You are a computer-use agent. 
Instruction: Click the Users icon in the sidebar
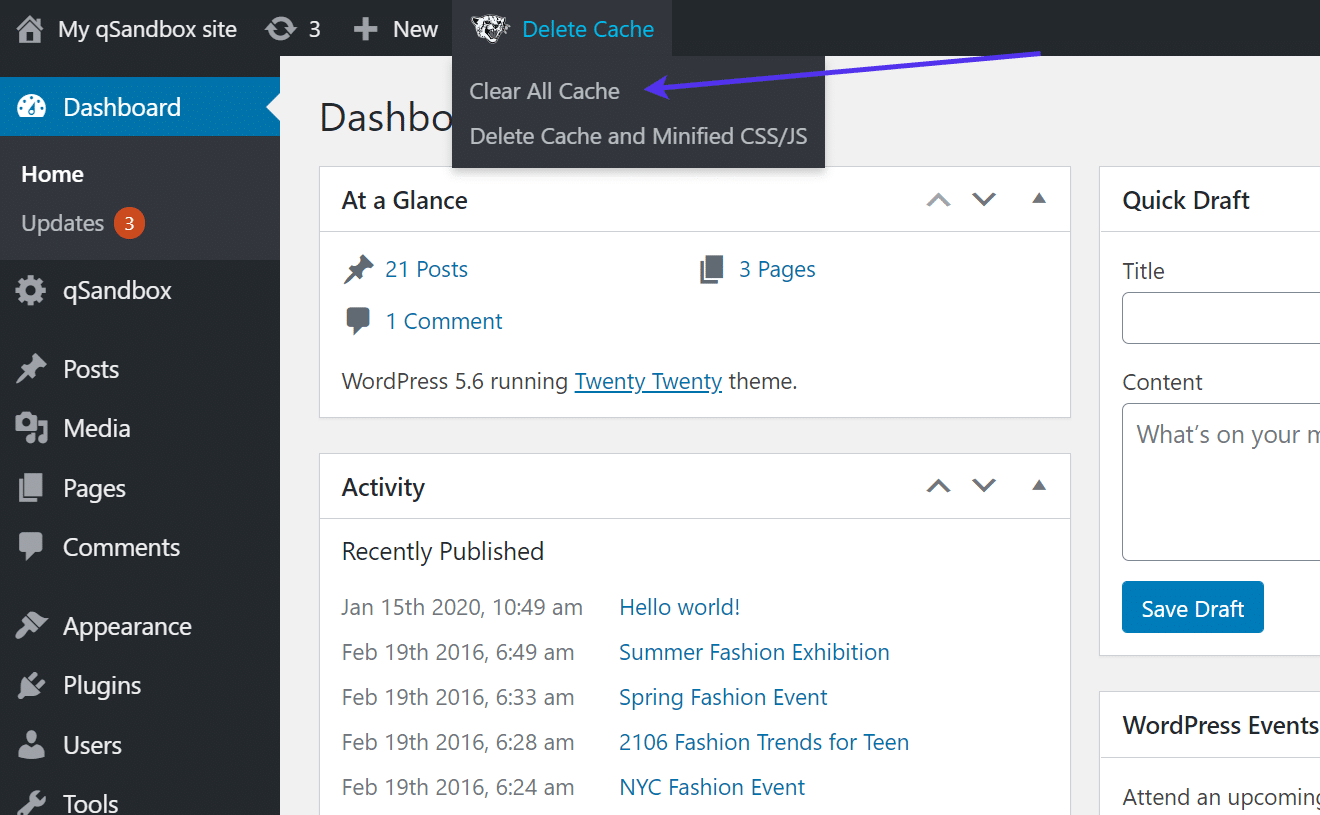tap(30, 744)
